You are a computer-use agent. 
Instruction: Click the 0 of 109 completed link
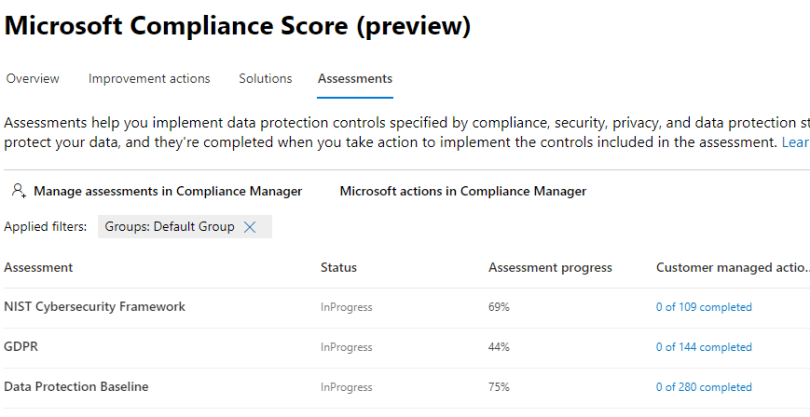(x=704, y=307)
